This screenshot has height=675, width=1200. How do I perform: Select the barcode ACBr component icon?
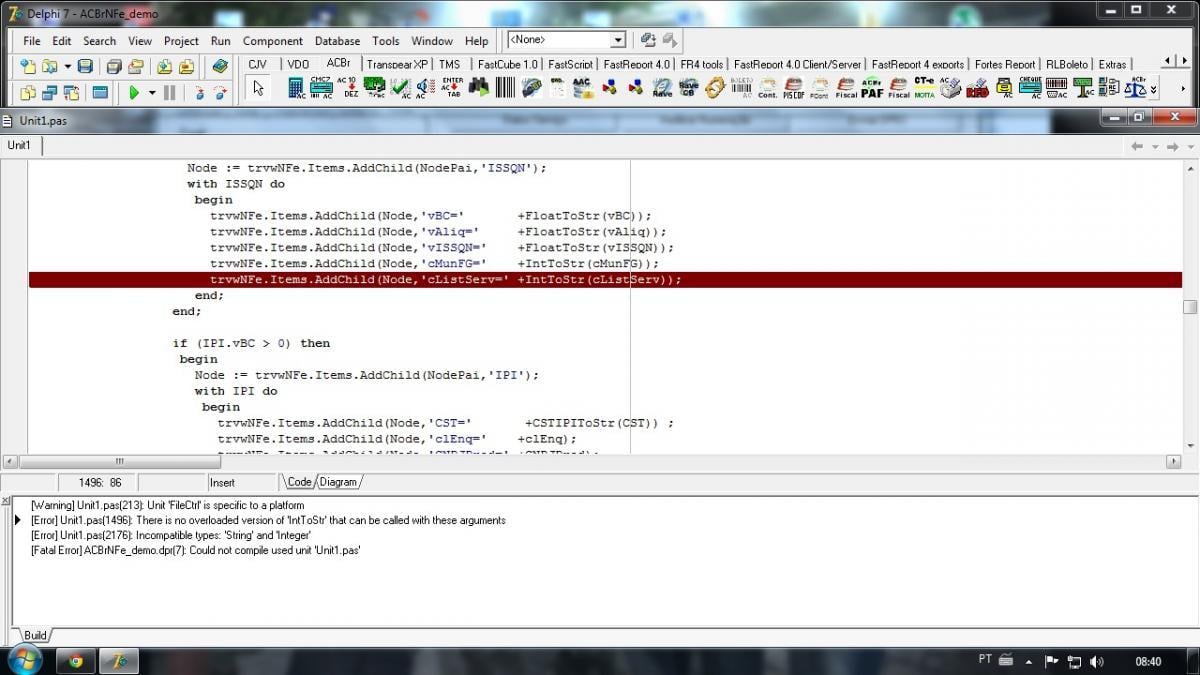pos(504,88)
